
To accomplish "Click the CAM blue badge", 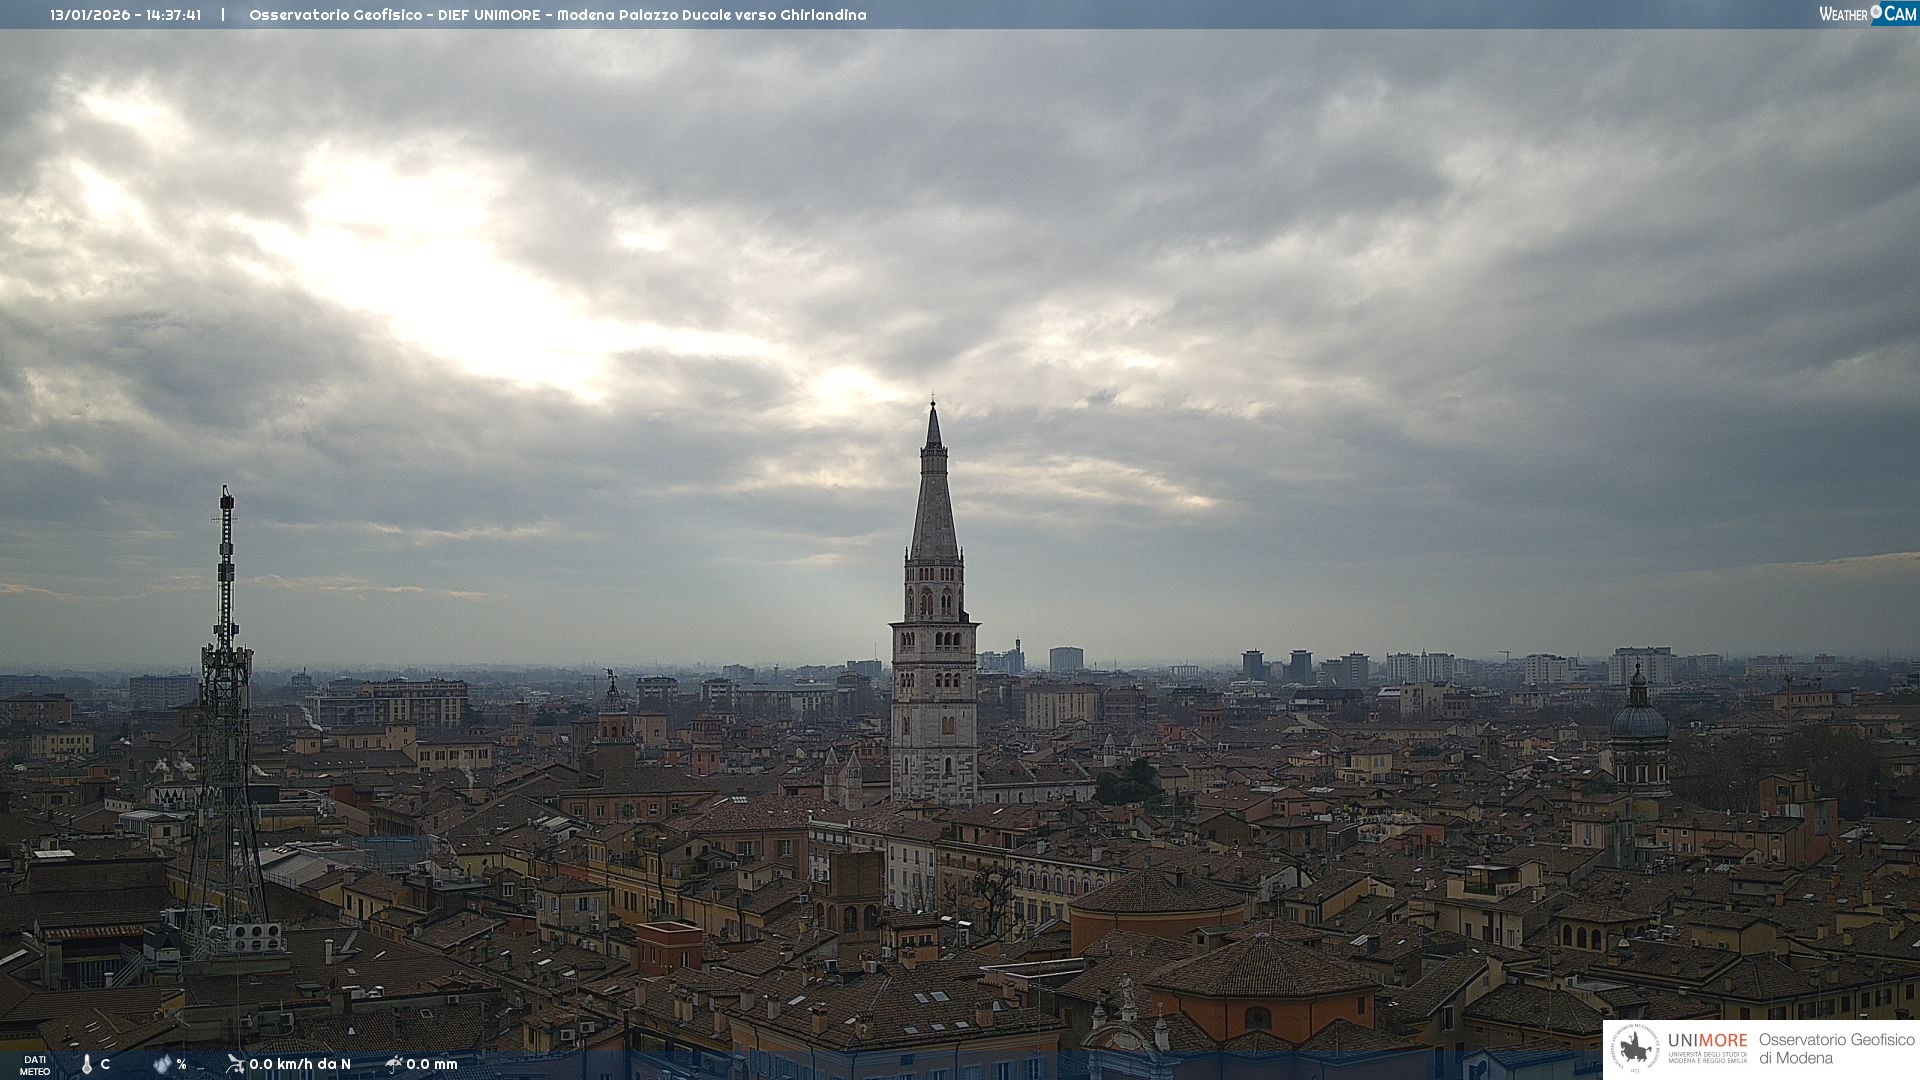I will coord(1900,13).
